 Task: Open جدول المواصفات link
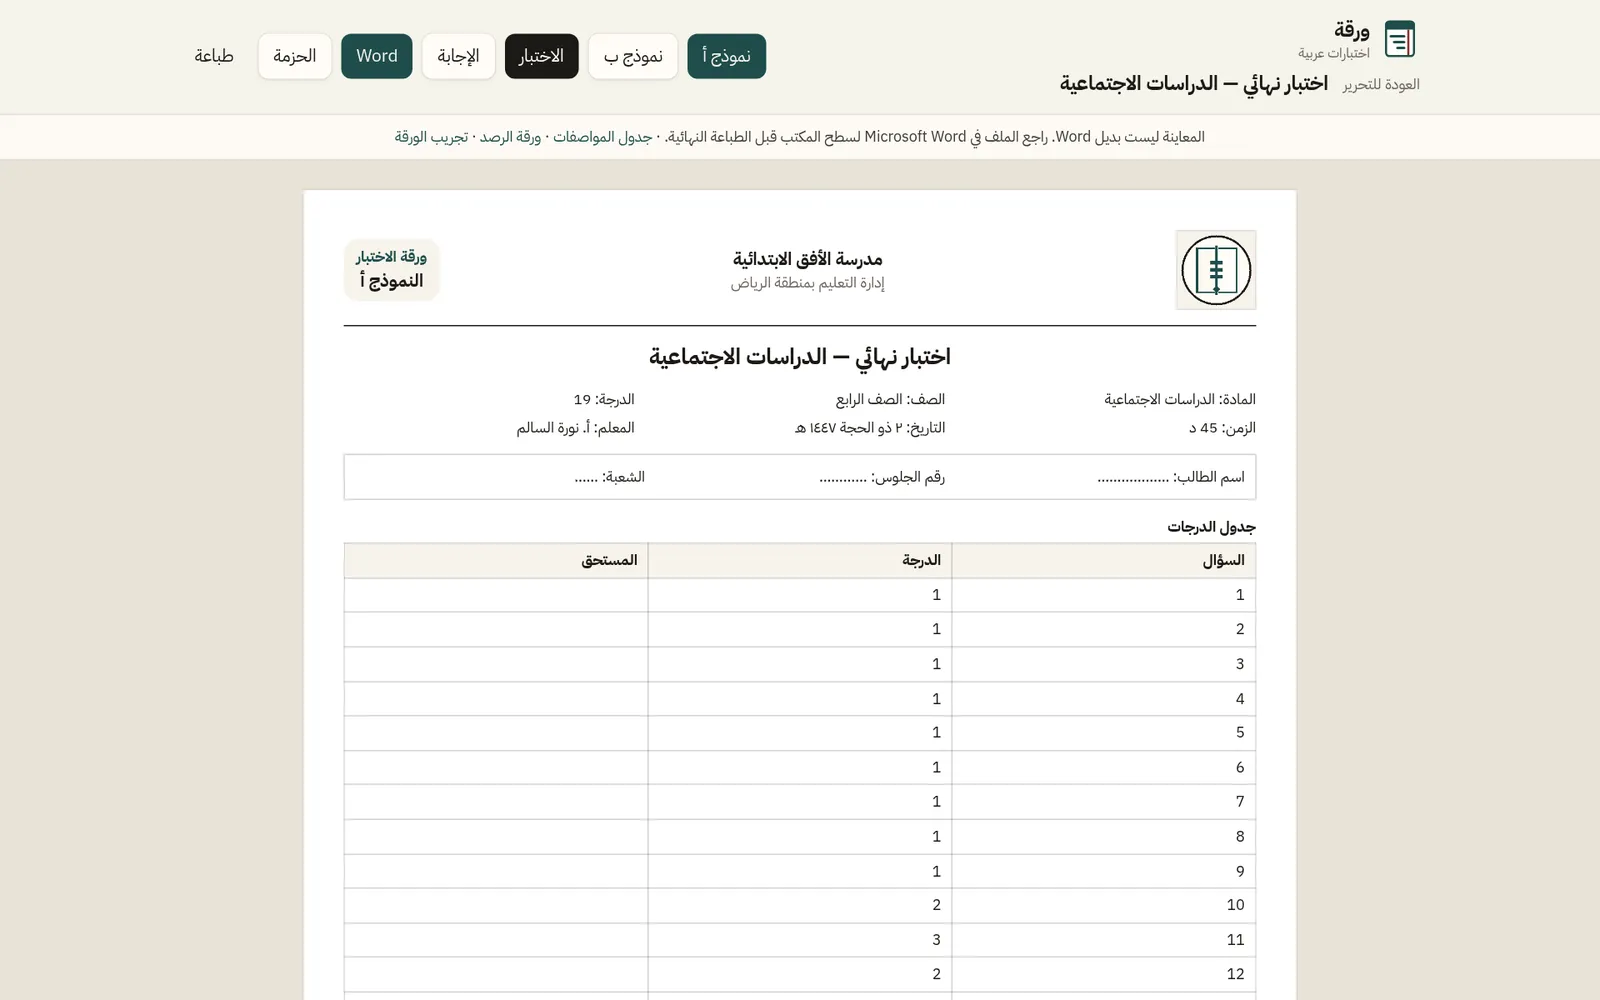point(602,137)
